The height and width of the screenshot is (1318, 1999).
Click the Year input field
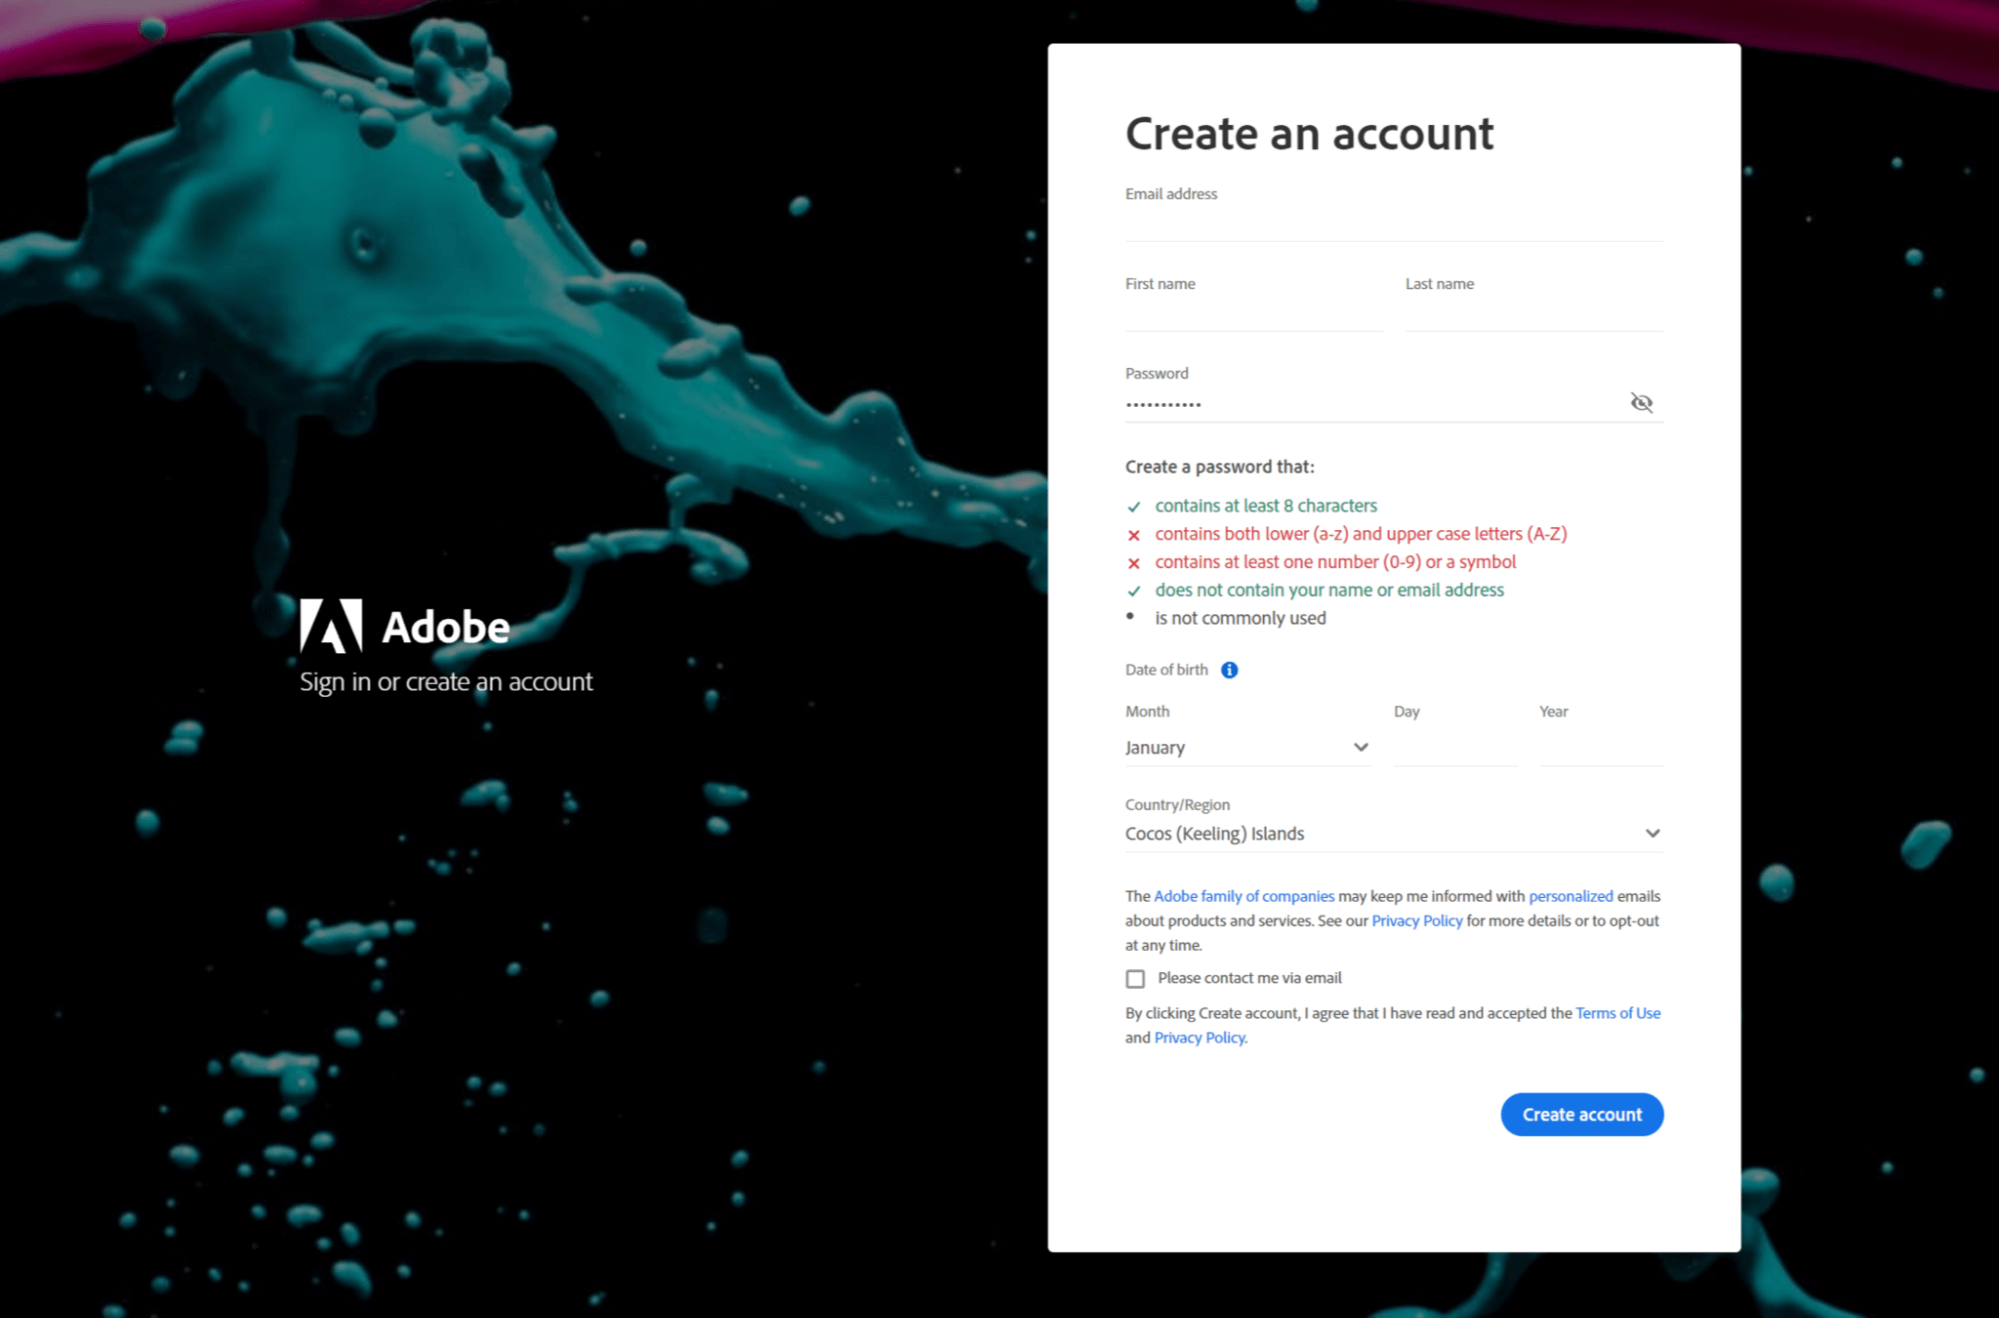(x=1600, y=749)
